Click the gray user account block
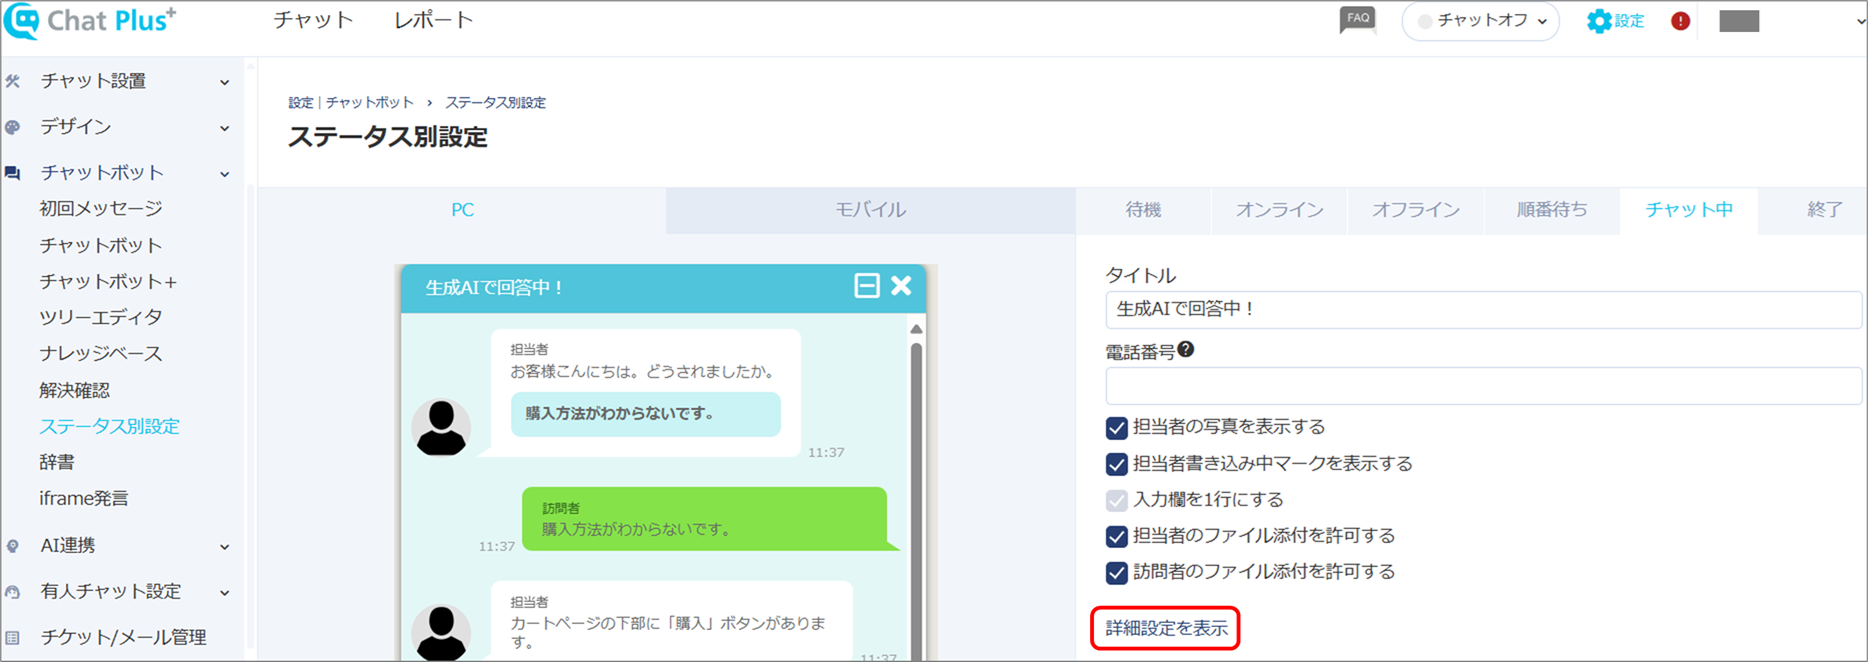 click(1739, 21)
